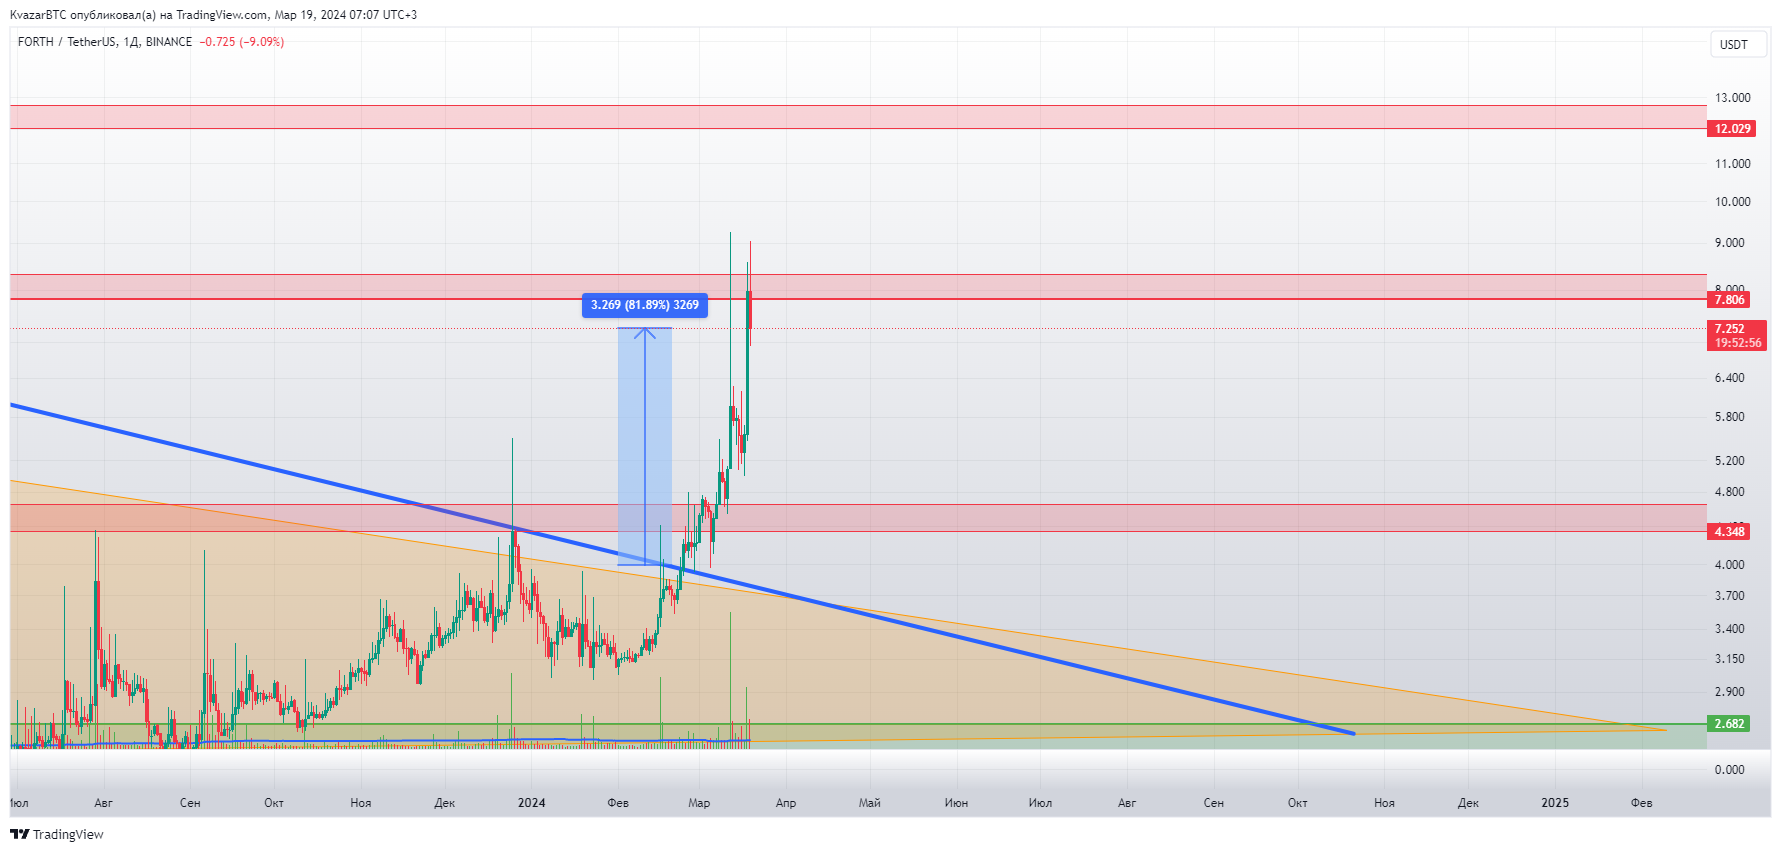Image resolution: width=1781 pixels, height=852 pixels.
Task: Click the 2025 label on time axis
Action: (1555, 803)
